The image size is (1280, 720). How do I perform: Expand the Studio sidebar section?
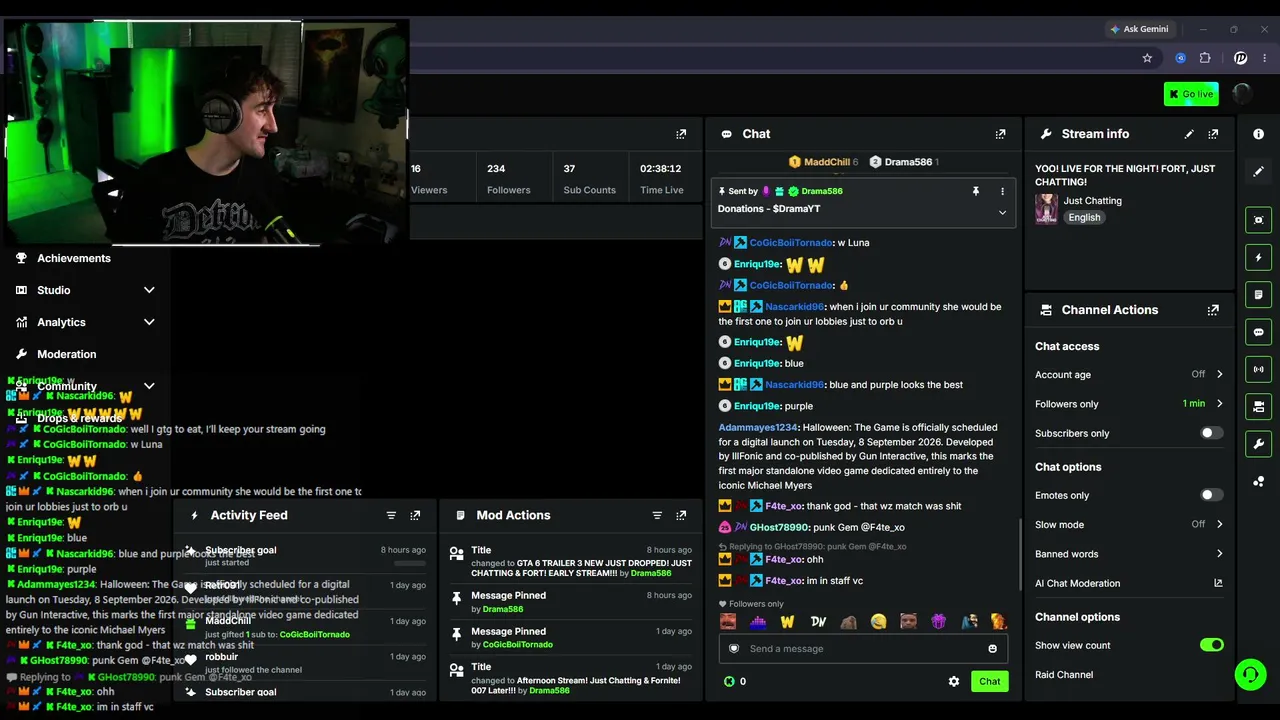[149, 290]
